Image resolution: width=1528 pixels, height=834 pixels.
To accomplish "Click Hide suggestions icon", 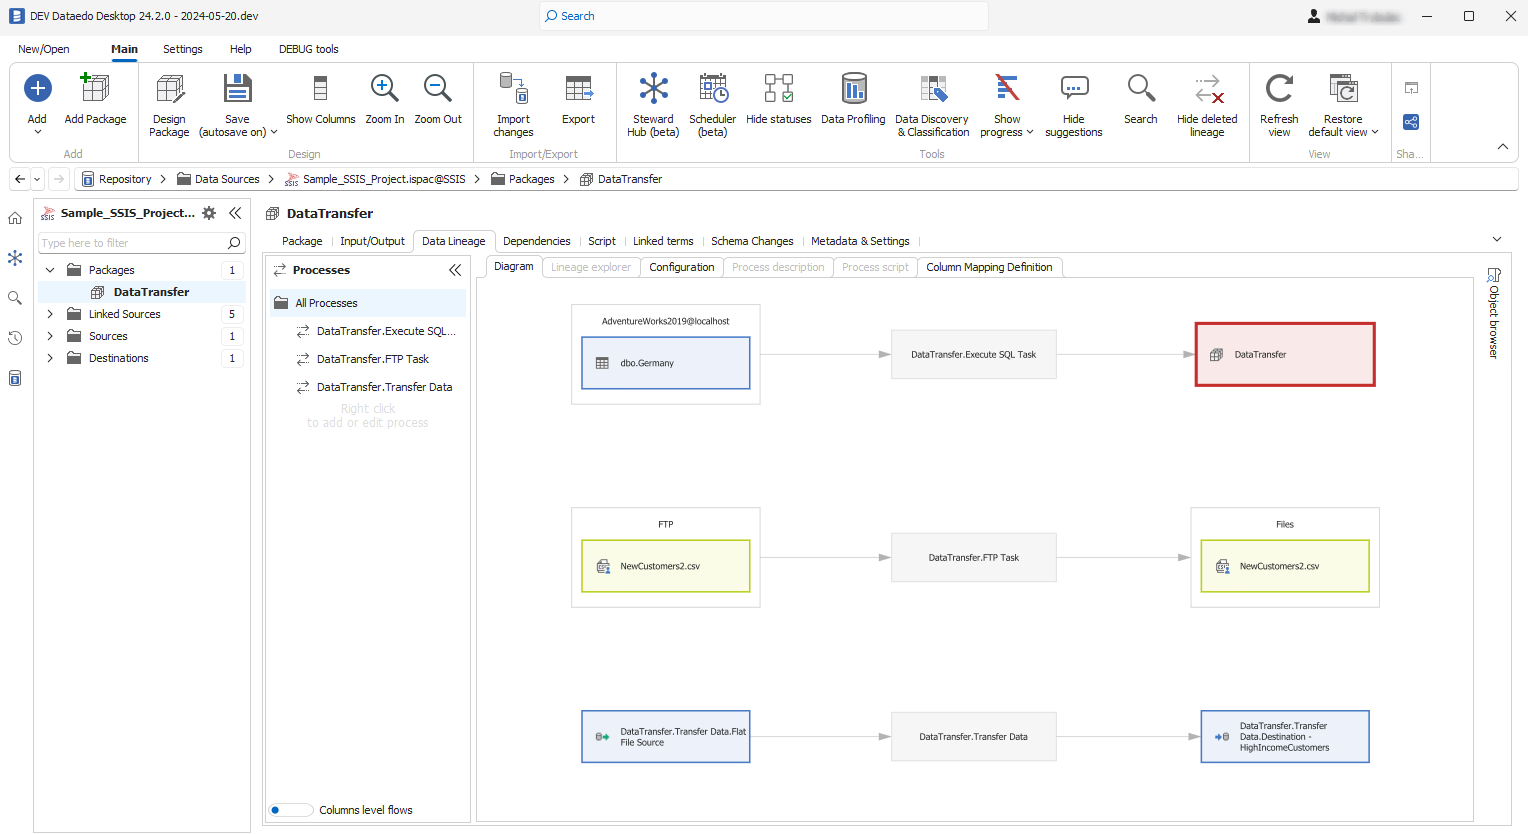I will (1074, 88).
